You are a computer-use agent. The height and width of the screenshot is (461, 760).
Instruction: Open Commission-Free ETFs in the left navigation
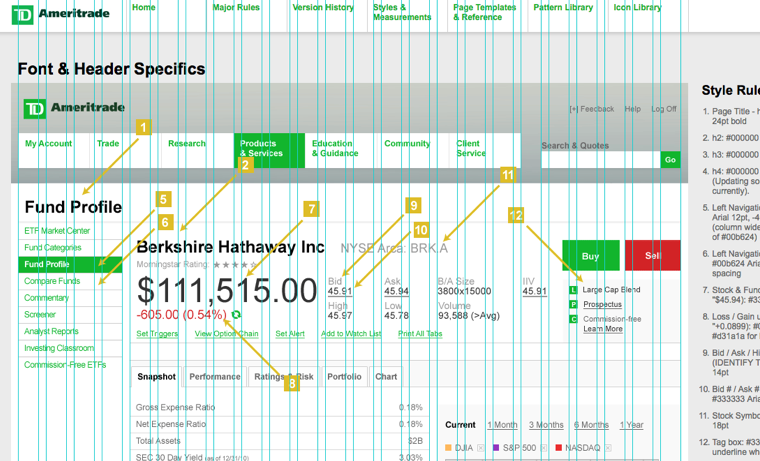pyautogui.click(x=65, y=365)
